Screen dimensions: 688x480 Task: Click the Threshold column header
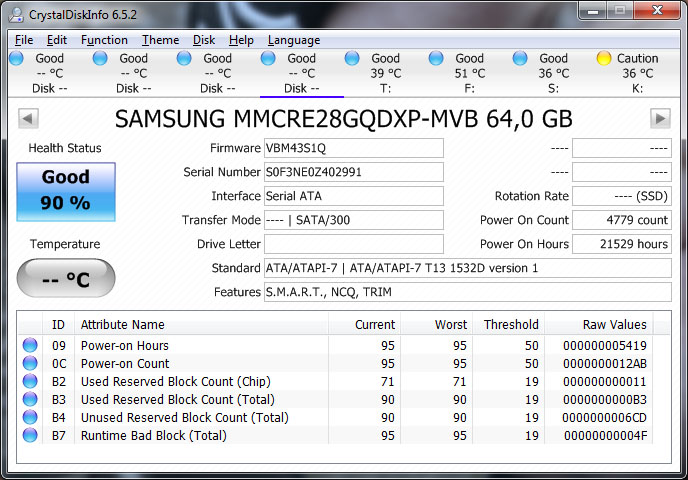coord(508,325)
